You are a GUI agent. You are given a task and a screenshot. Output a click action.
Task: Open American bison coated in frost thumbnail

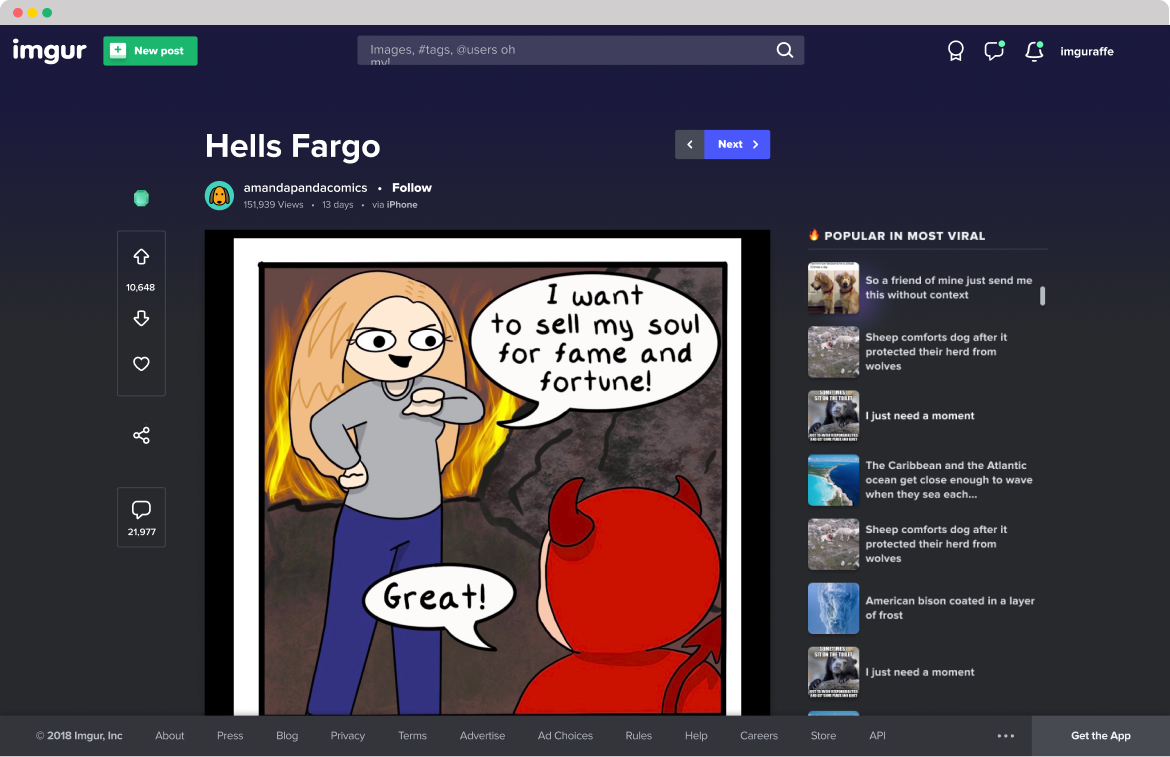(x=833, y=608)
